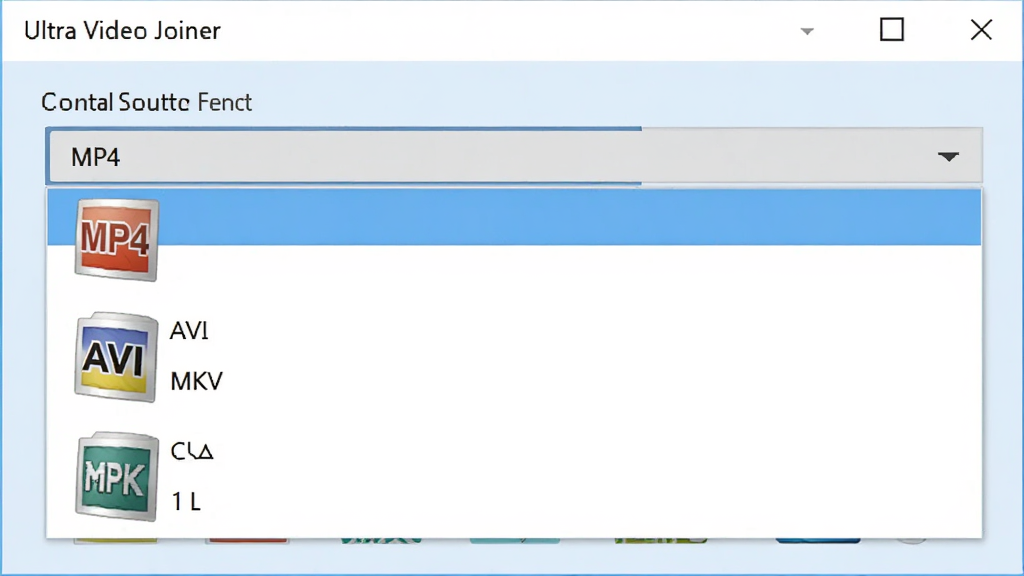
Task: Click the partially hidden light teal icon
Action: pyautogui.click(x=515, y=540)
